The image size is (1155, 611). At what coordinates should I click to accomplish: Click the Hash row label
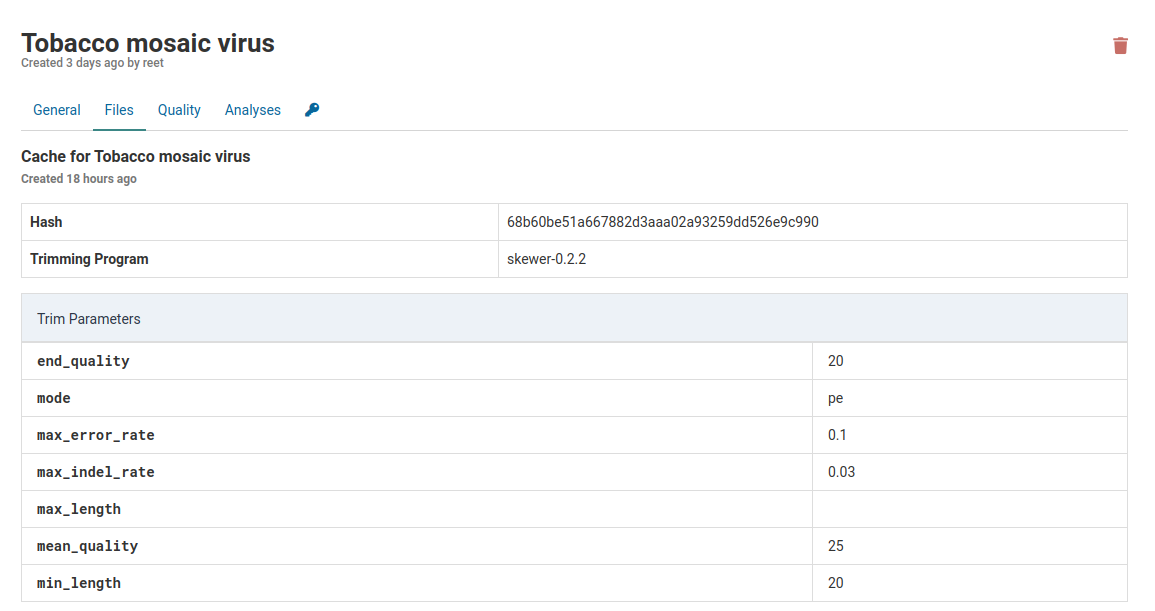click(46, 222)
